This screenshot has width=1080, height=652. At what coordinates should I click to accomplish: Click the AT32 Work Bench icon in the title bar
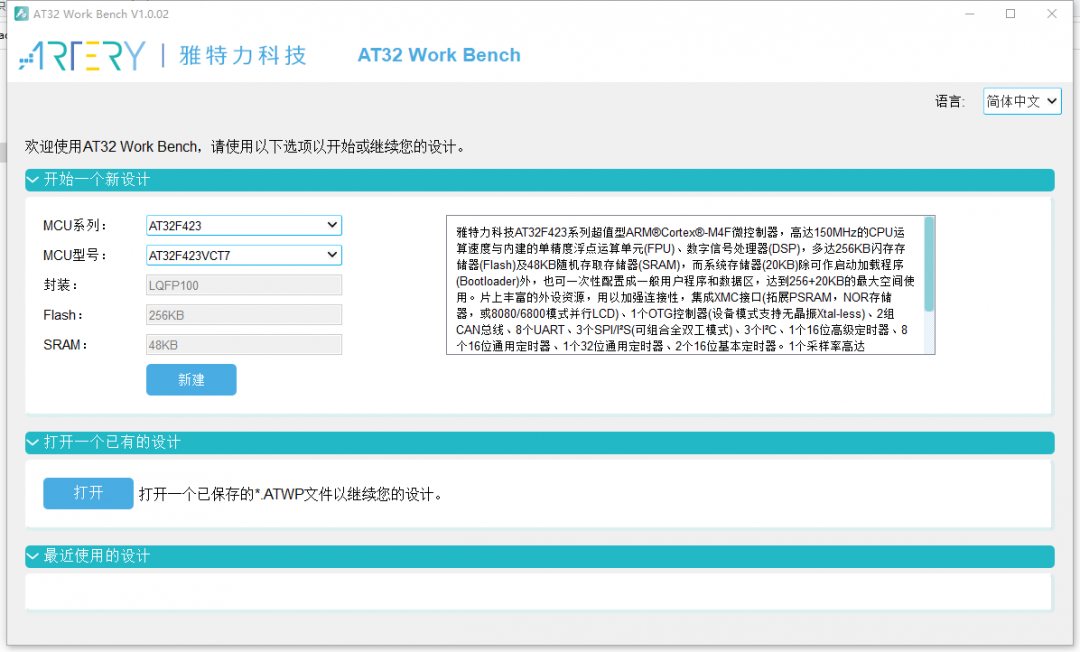coord(22,14)
